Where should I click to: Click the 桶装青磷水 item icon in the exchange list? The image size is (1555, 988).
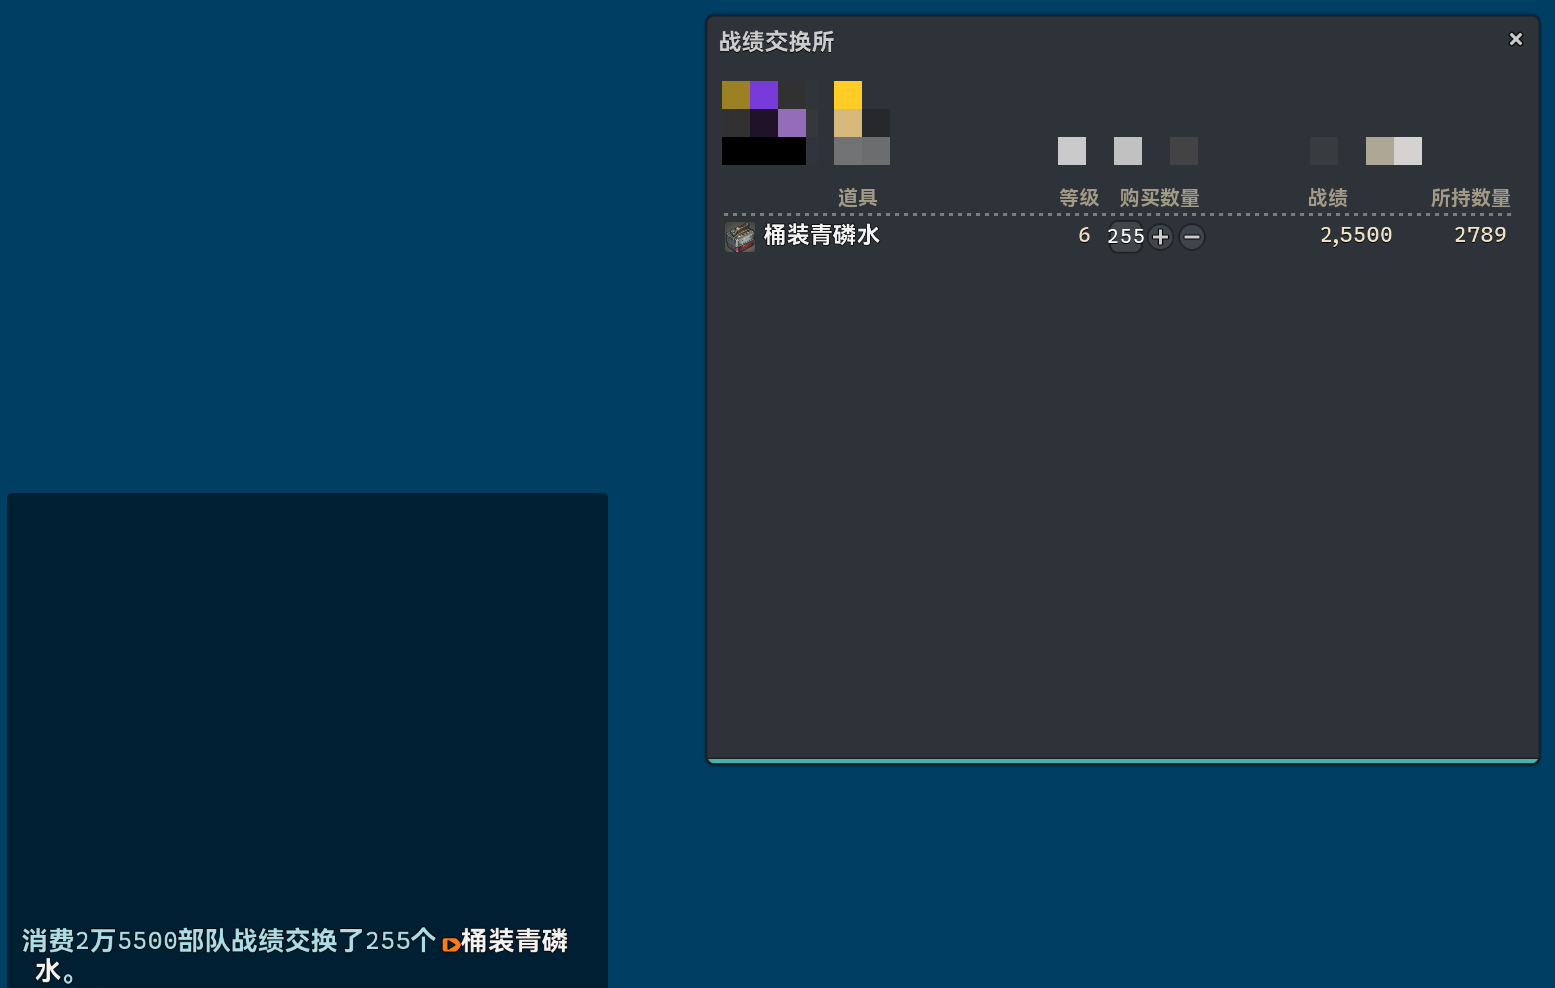[x=739, y=237]
